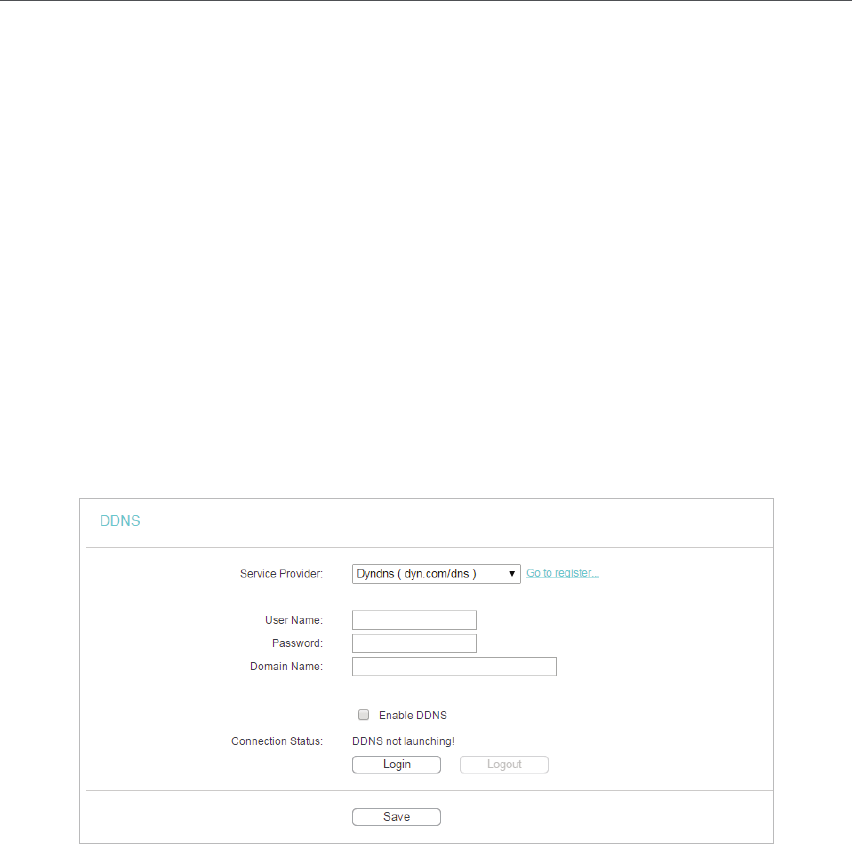Save the DDNS settings
Screen dimensions: 852x844
coord(396,817)
